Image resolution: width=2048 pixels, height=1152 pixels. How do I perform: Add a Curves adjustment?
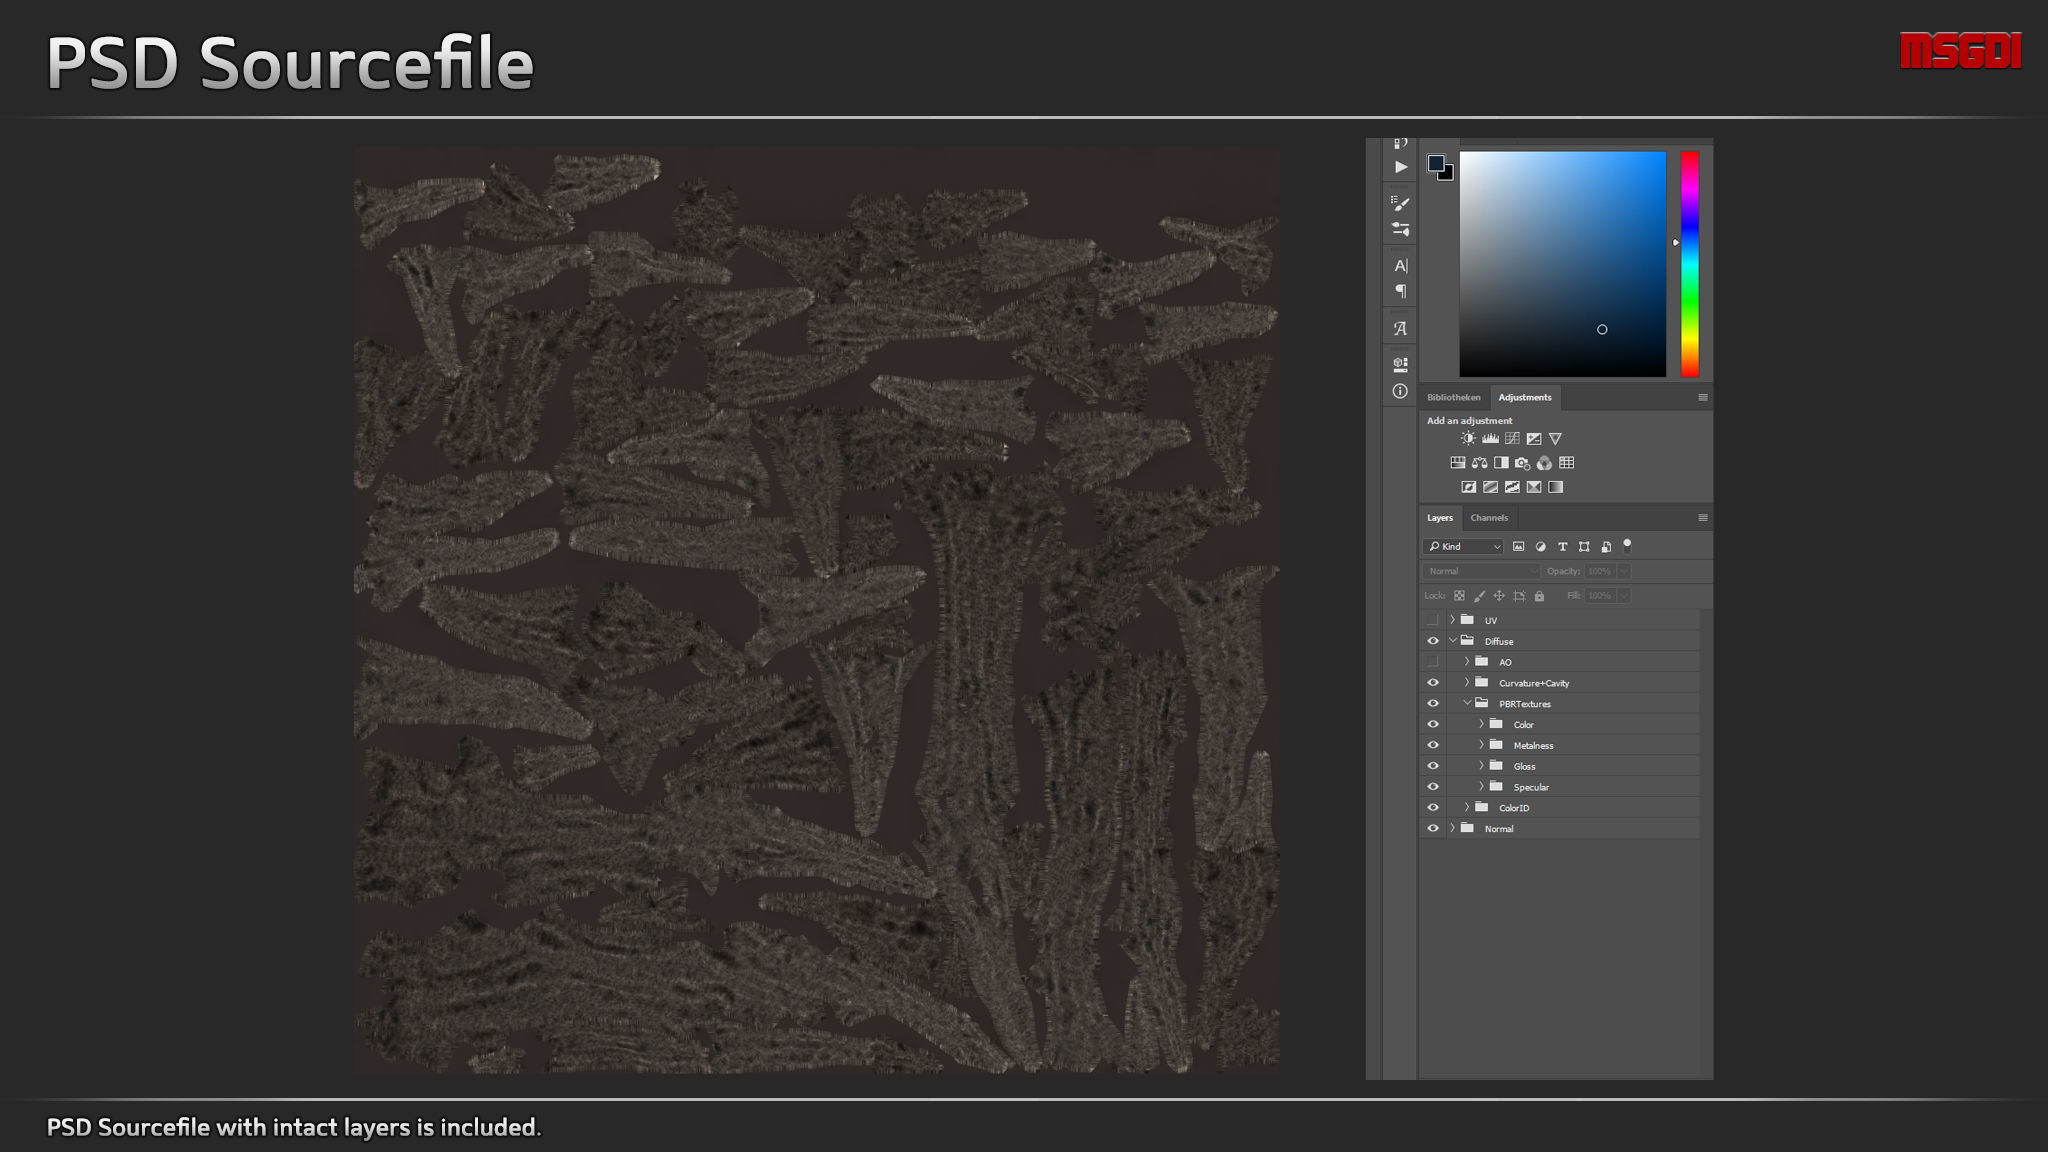pyautogui.click(x=1512, y=439)
